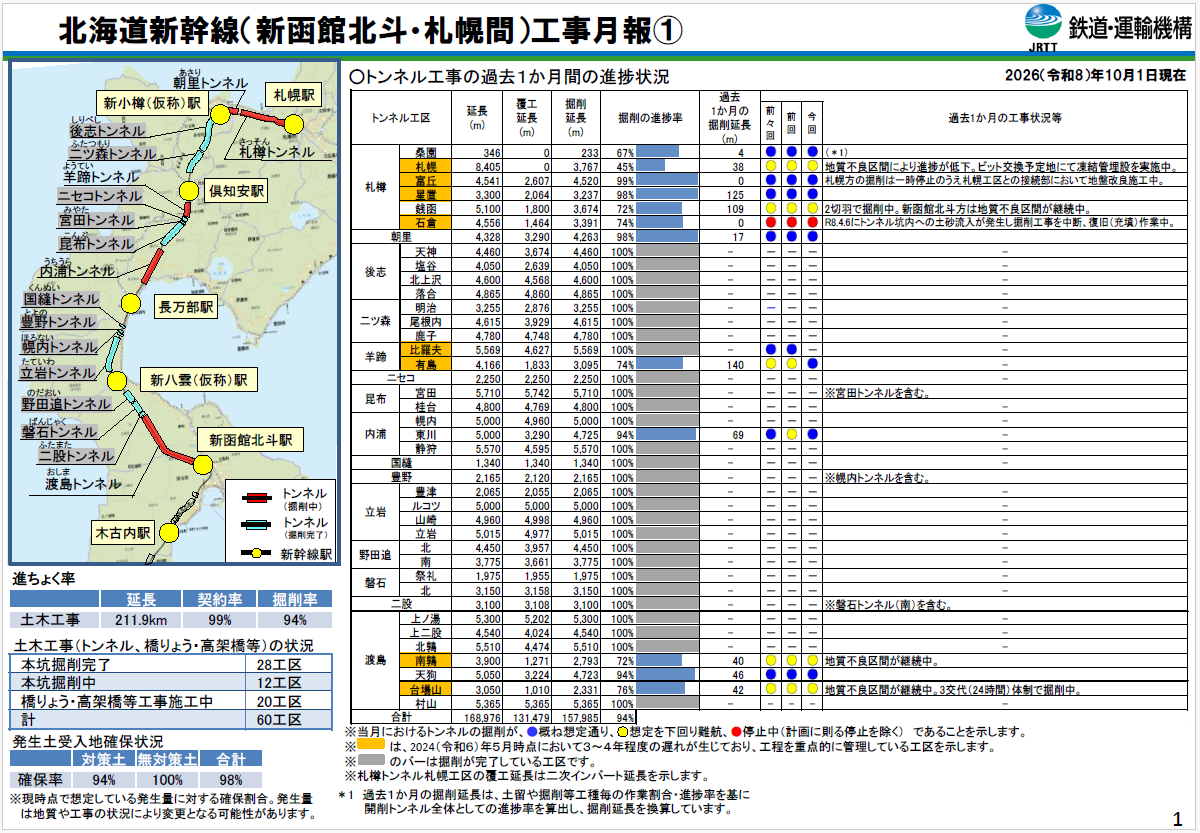This screenshot has height=833, width=1200.
Task: Click the cyan 掘削完了 tunnel legend symbol
Action: (x=256, y=523)
